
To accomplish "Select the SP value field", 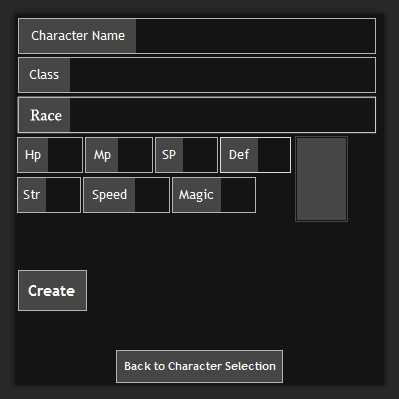I will 200,155.
